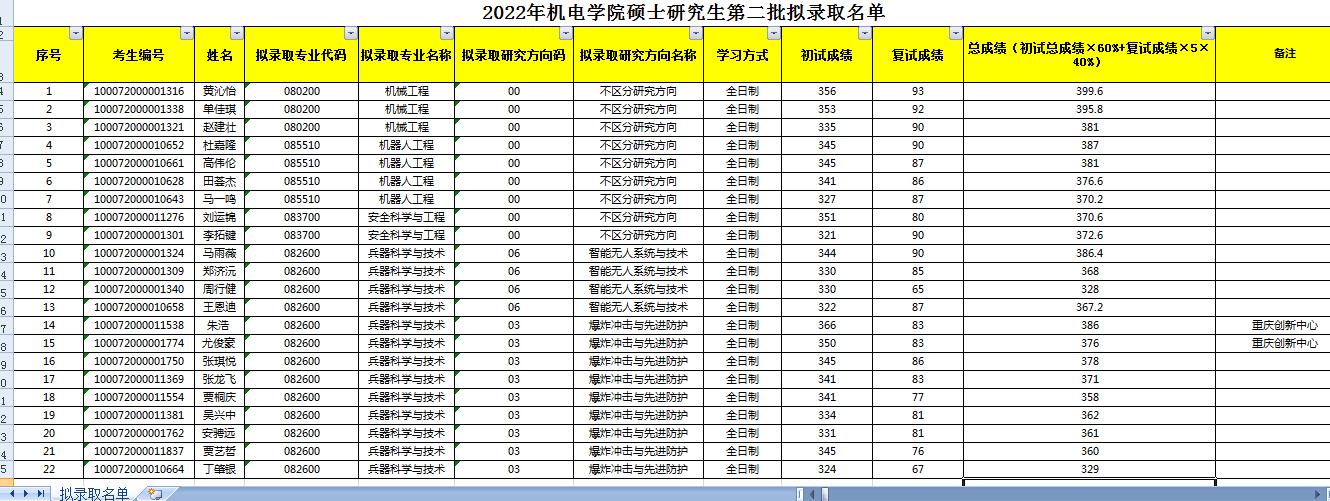Select the name cell 黄沁怡

coord(219,91)
